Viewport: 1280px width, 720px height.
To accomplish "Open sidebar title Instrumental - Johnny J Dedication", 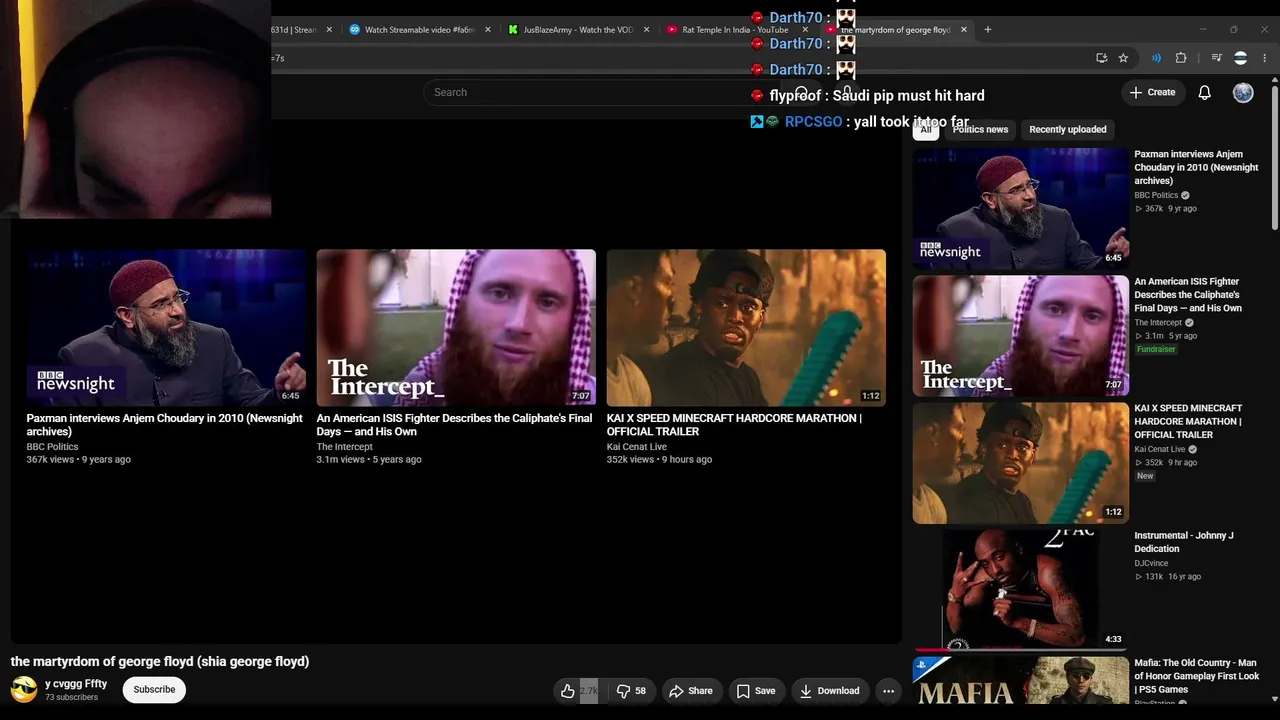I will [1184, 542].
